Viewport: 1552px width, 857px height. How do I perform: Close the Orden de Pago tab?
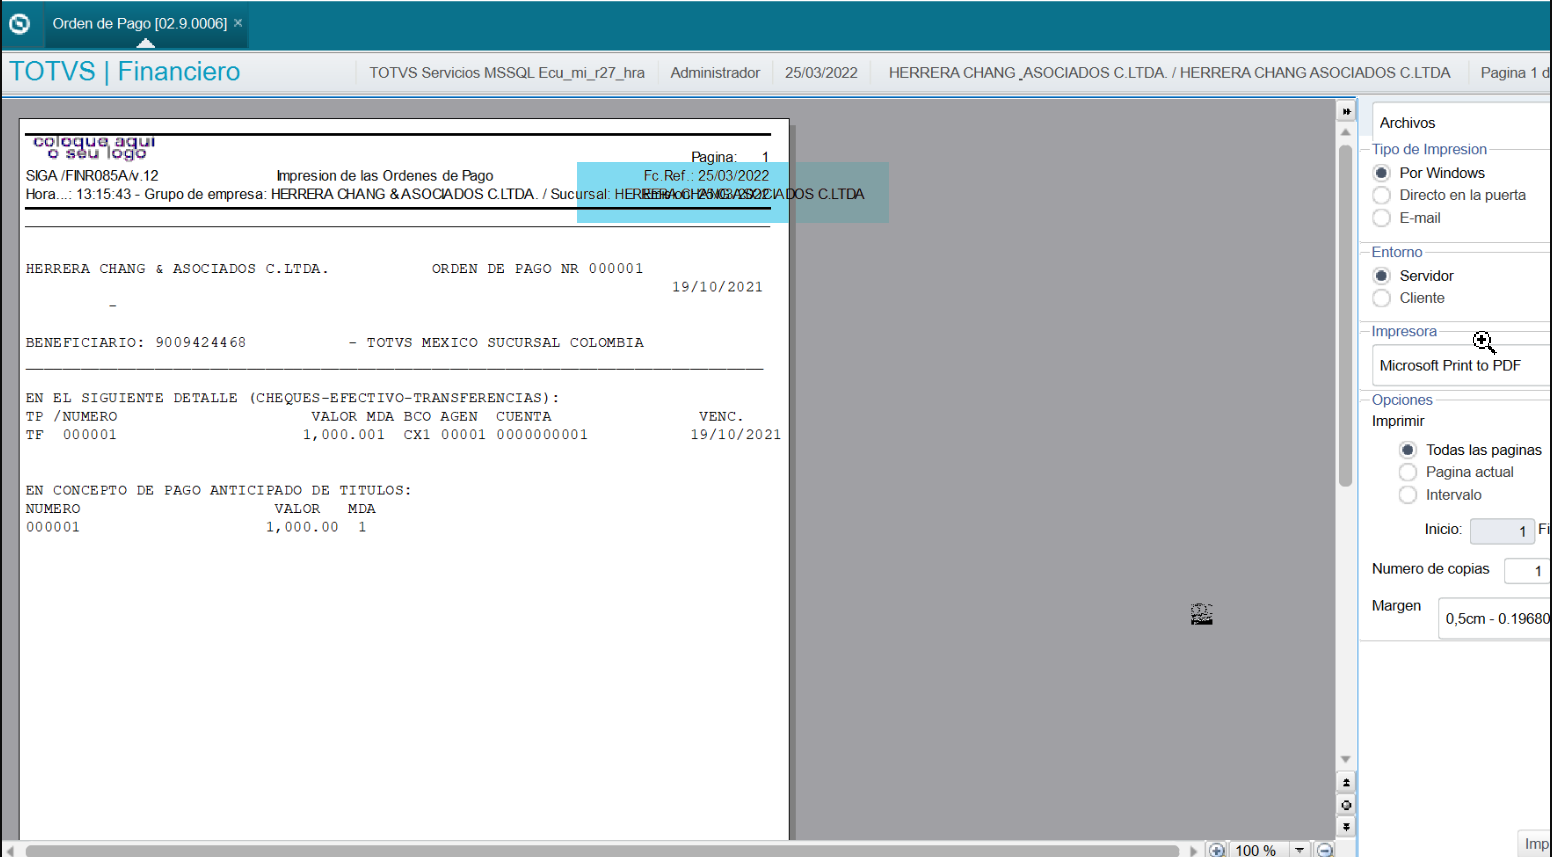tap(238, 23)
